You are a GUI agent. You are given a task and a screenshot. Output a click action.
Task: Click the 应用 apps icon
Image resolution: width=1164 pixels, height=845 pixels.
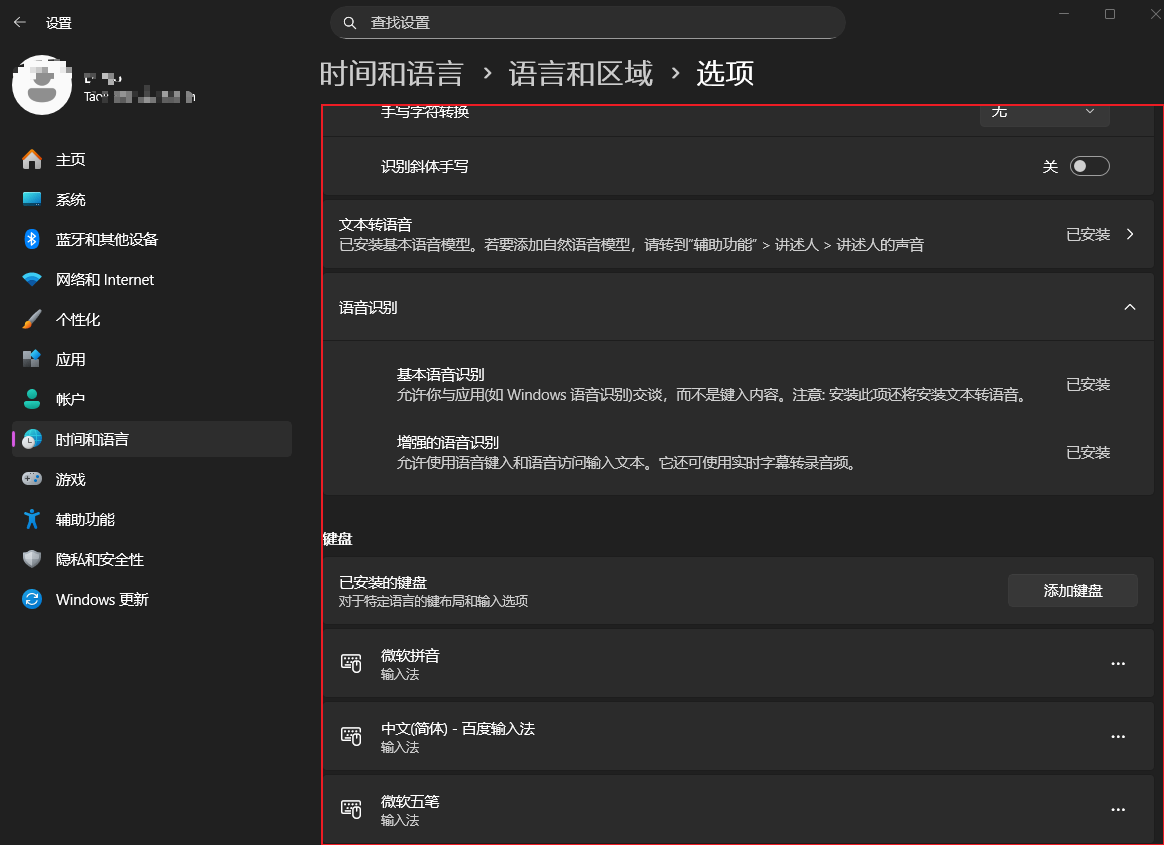pos(32,359)
